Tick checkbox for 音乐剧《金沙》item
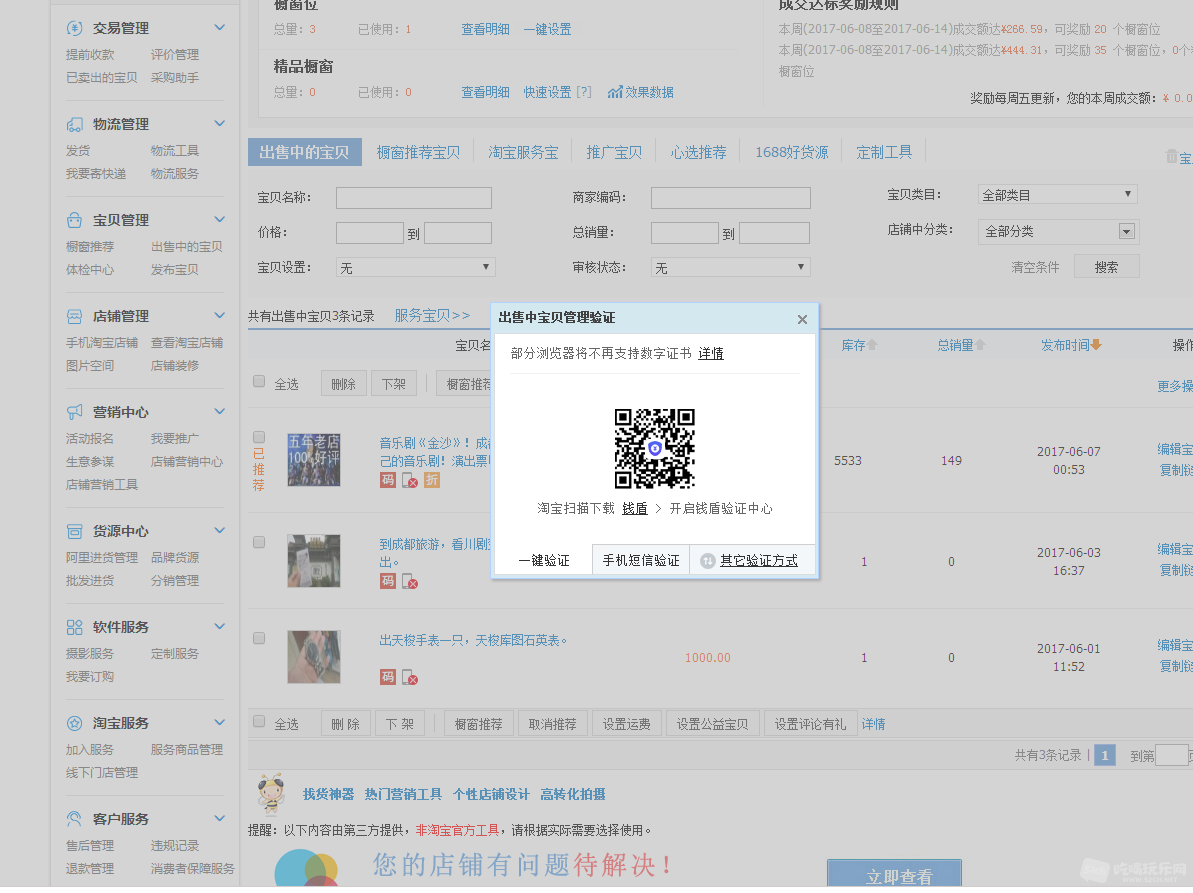The image size is (1193, 893). [x=259, y=437]
